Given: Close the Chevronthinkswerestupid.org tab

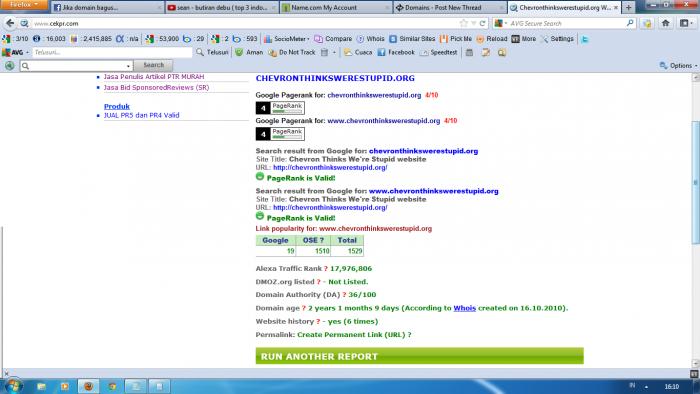Looking at the screenshot, I should (x=616, y=8).
